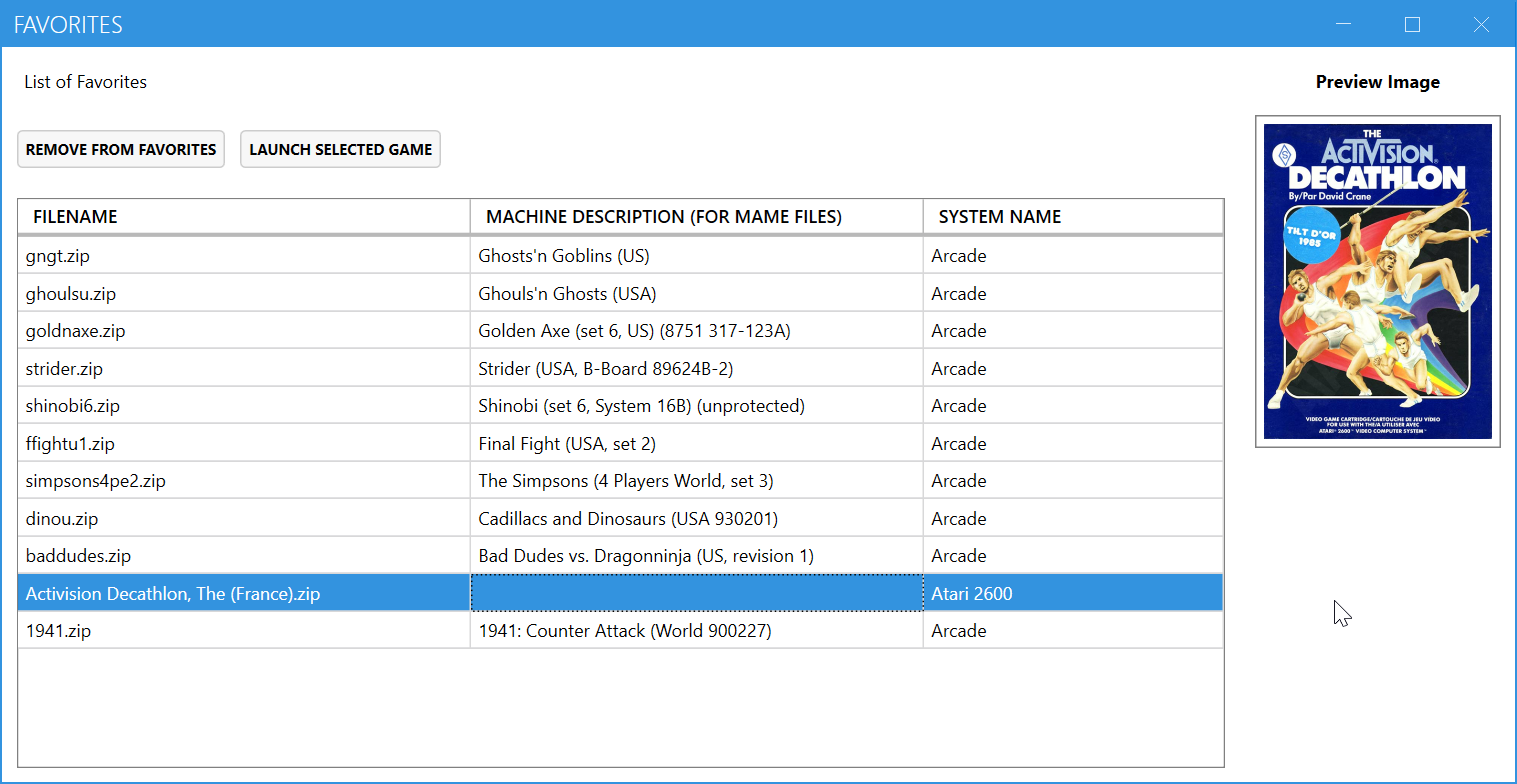Select baddudes.zip in favorites
Image resolution: width=1517 pixels, height=784 pixels.
tap(244, 556)
